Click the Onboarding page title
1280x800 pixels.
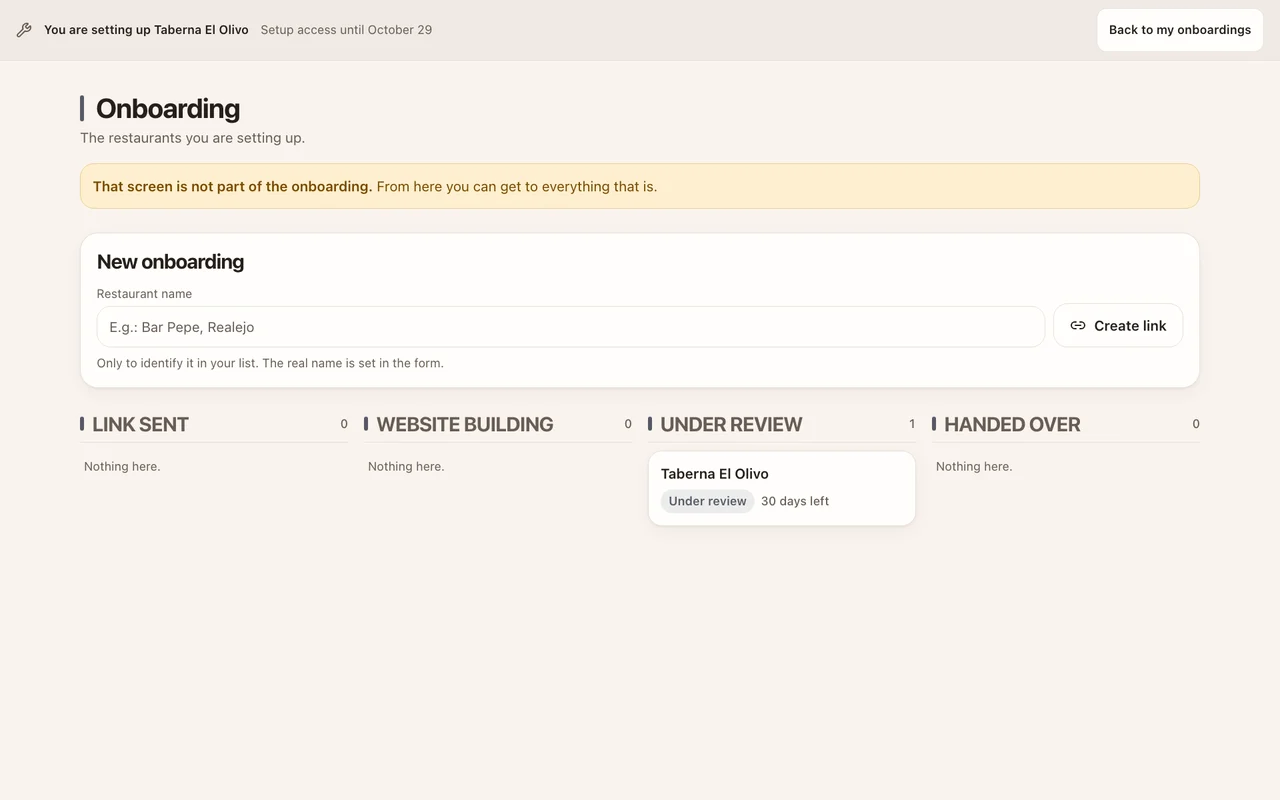[x=168, y=108]
